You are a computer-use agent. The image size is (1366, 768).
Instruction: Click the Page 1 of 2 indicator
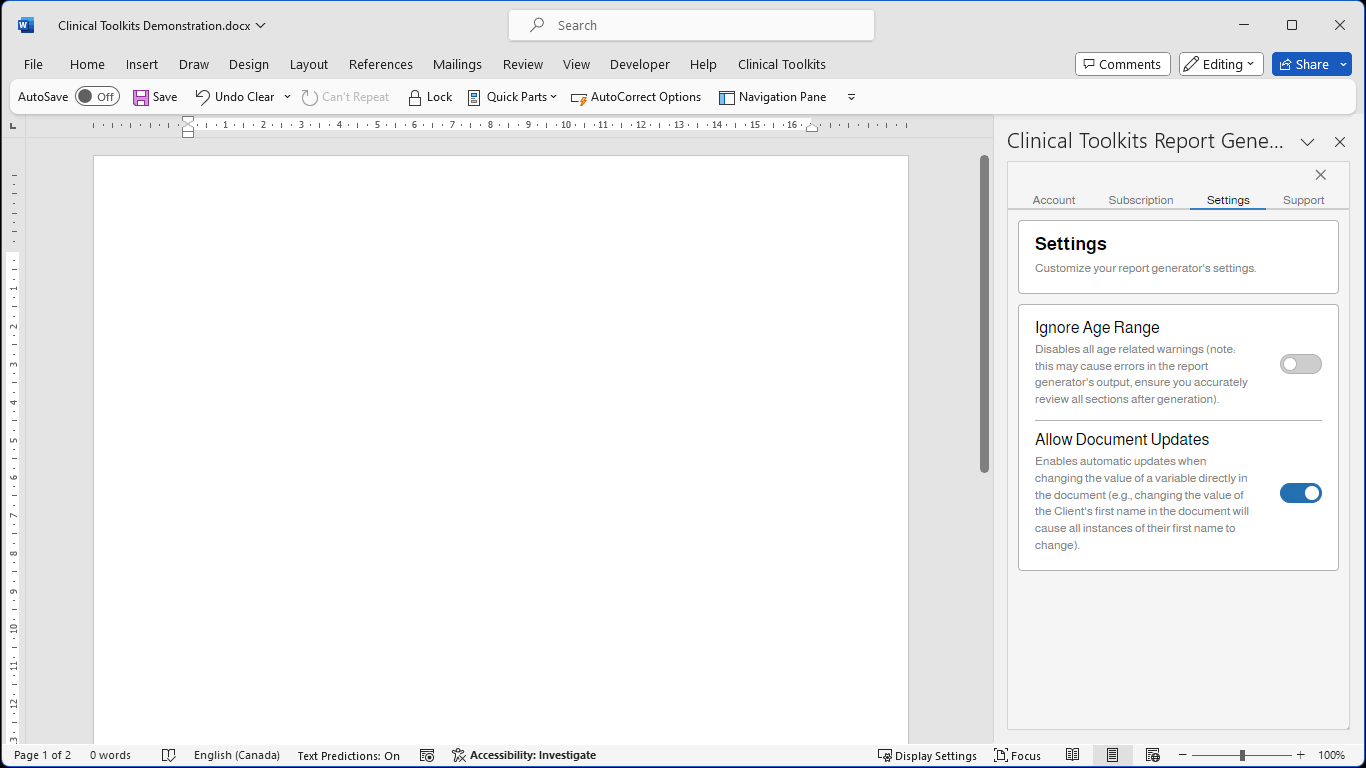(43, 756)
